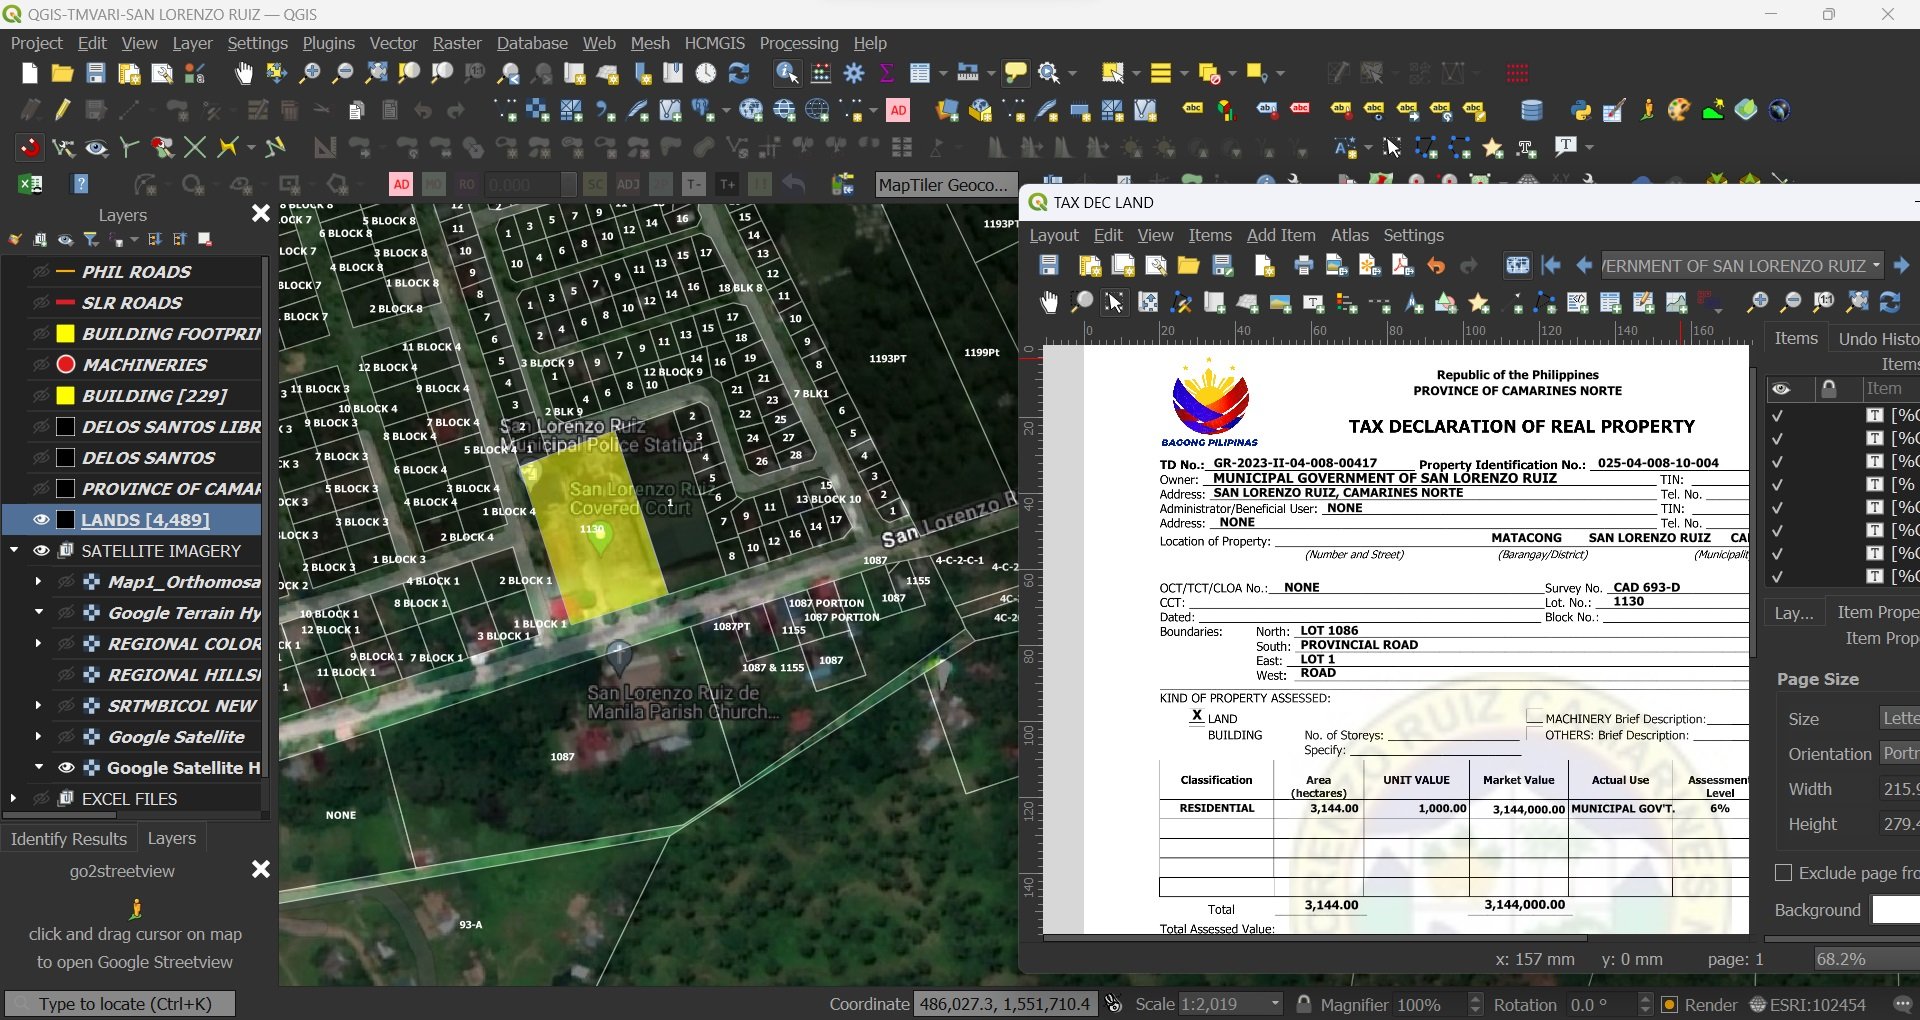This screenshot has width=1920, height=1020.
Task: Toggle visibility of Google Satellite H layer
Action: pyautogui.click(x=66, y=768)
